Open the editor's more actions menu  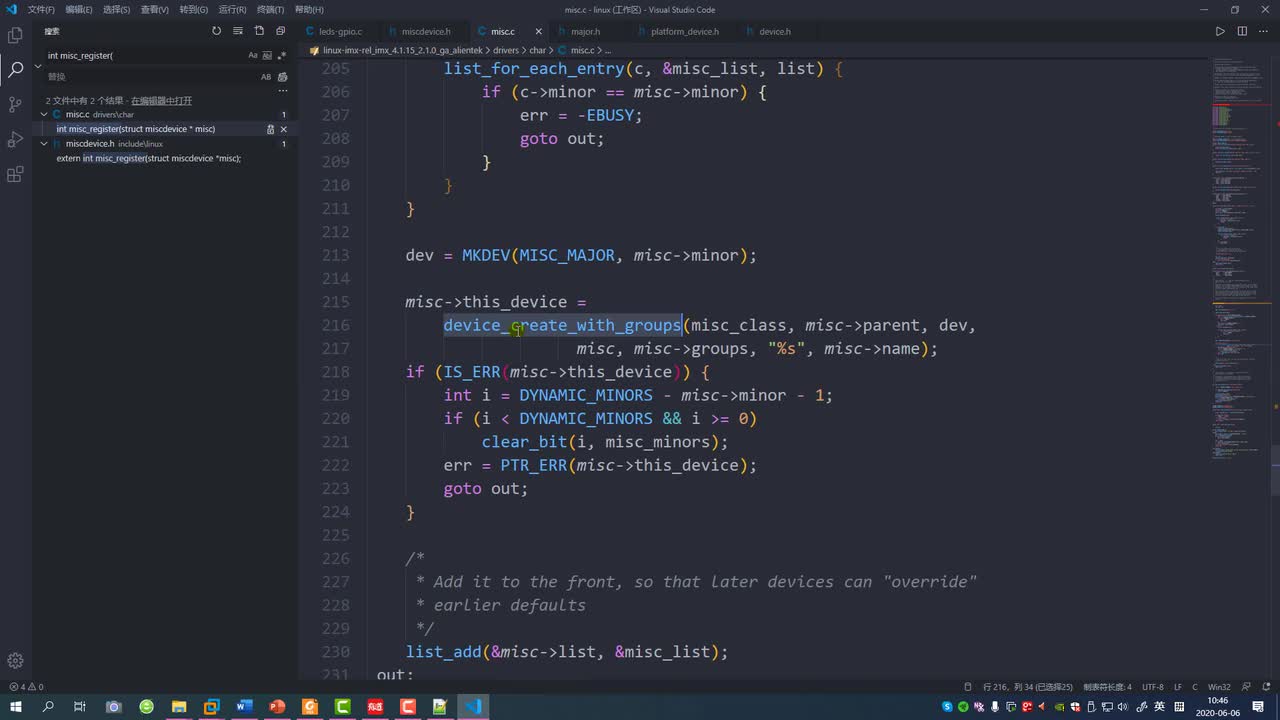pos(1264,31)
